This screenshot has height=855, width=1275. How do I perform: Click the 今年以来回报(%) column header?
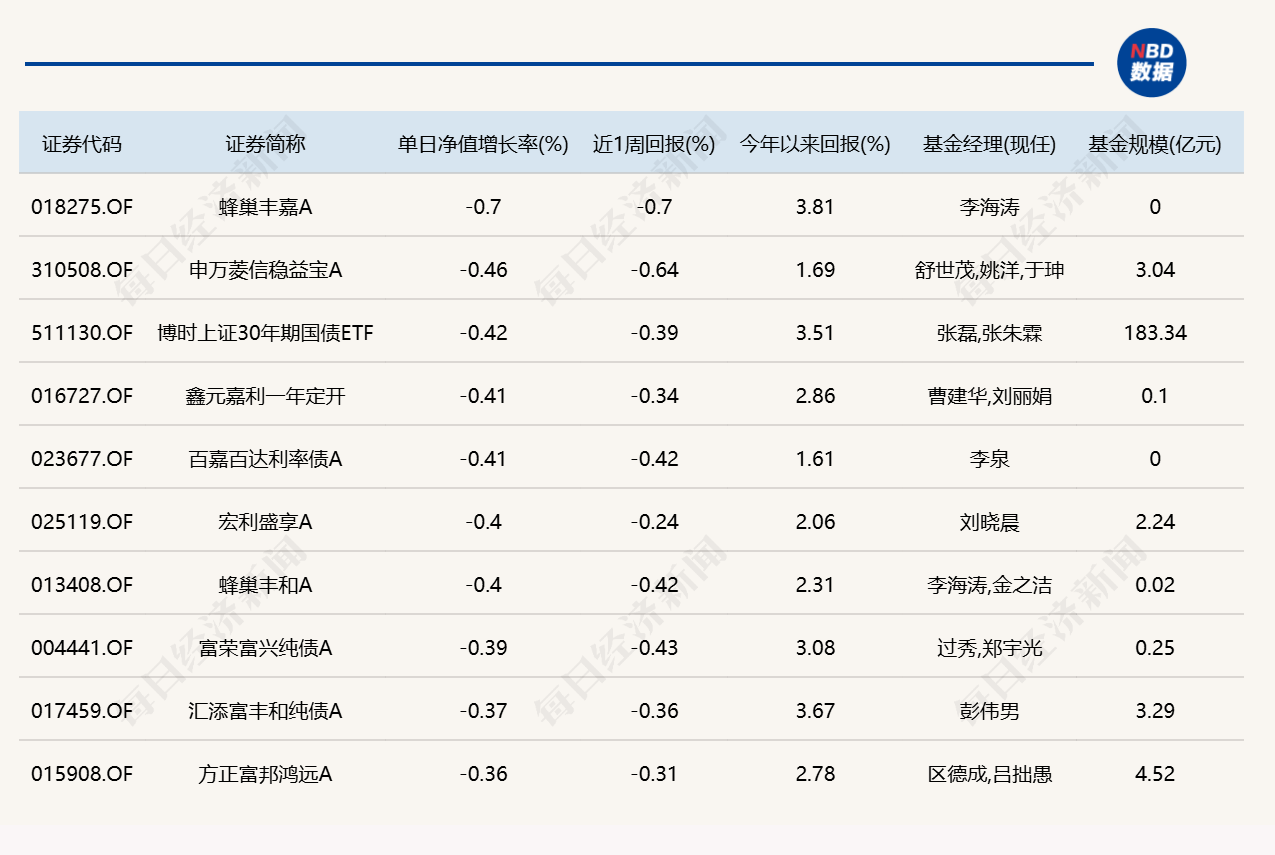point(815,144)
